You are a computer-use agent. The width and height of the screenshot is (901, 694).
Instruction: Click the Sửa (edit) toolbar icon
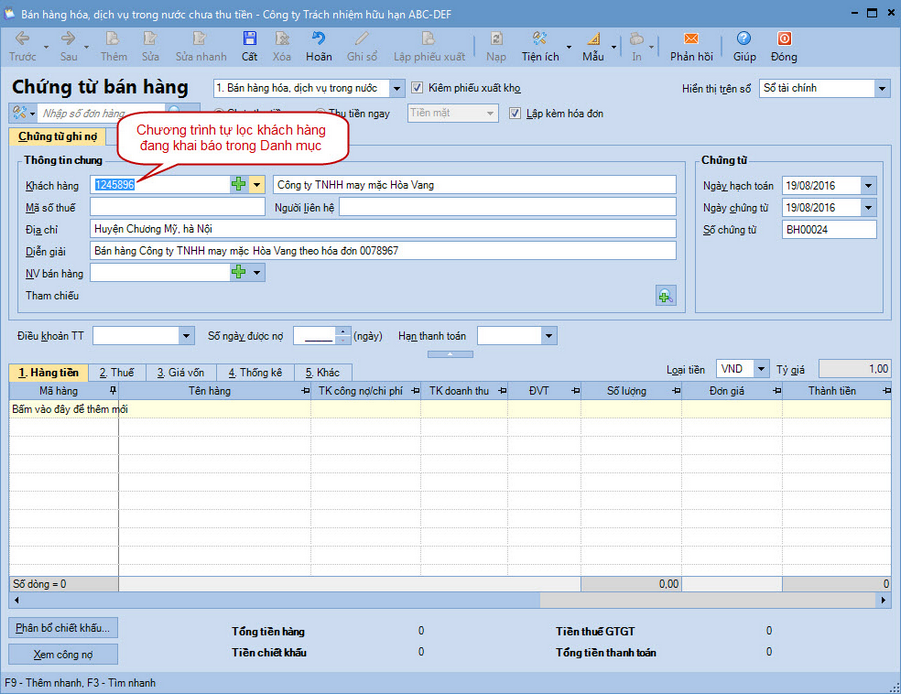(x=150, y=38)
